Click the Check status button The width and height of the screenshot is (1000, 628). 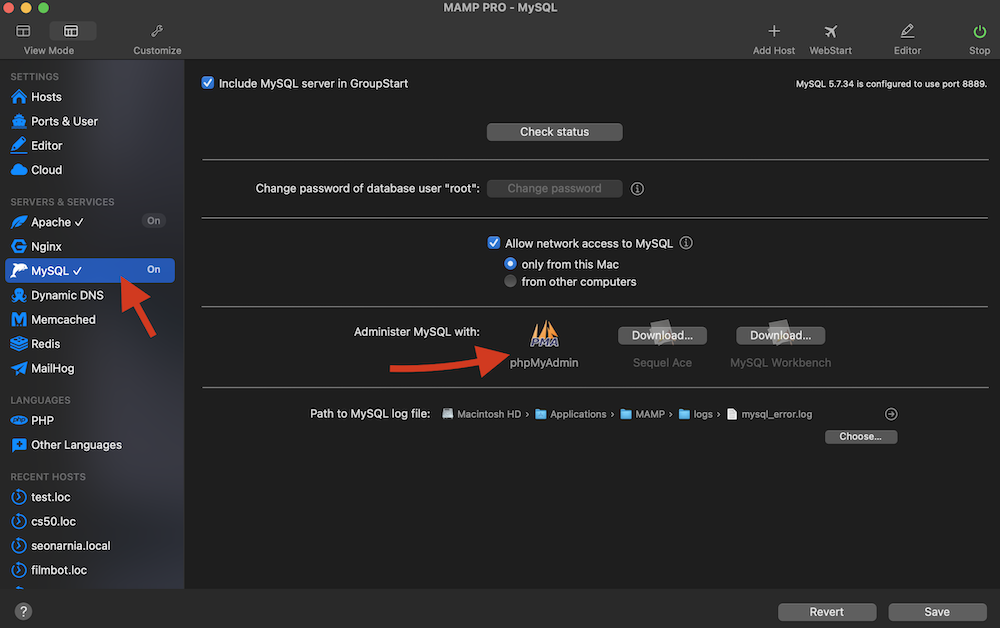pos(554,132)
